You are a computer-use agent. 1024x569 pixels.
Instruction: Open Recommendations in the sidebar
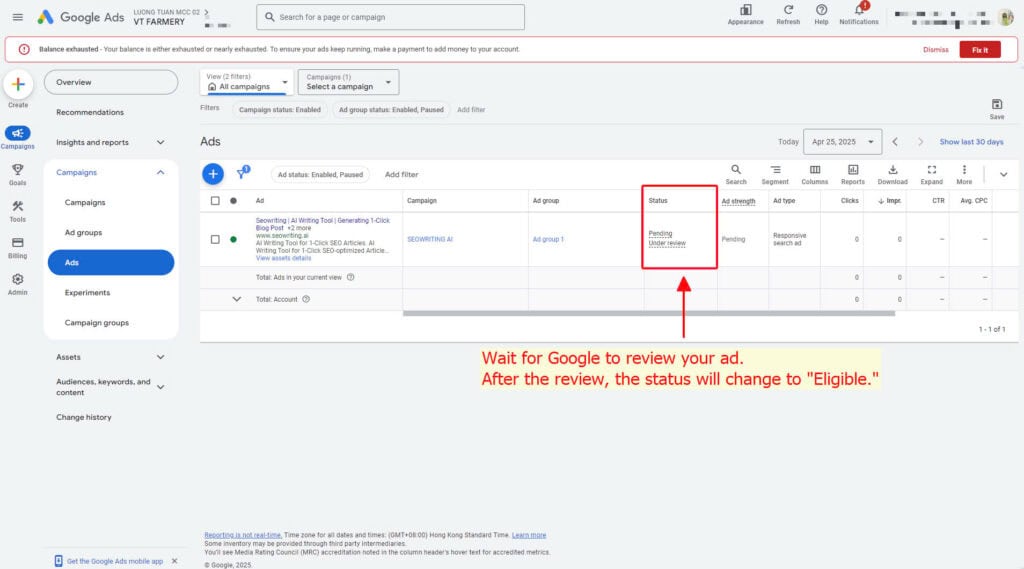pos(90,112)
